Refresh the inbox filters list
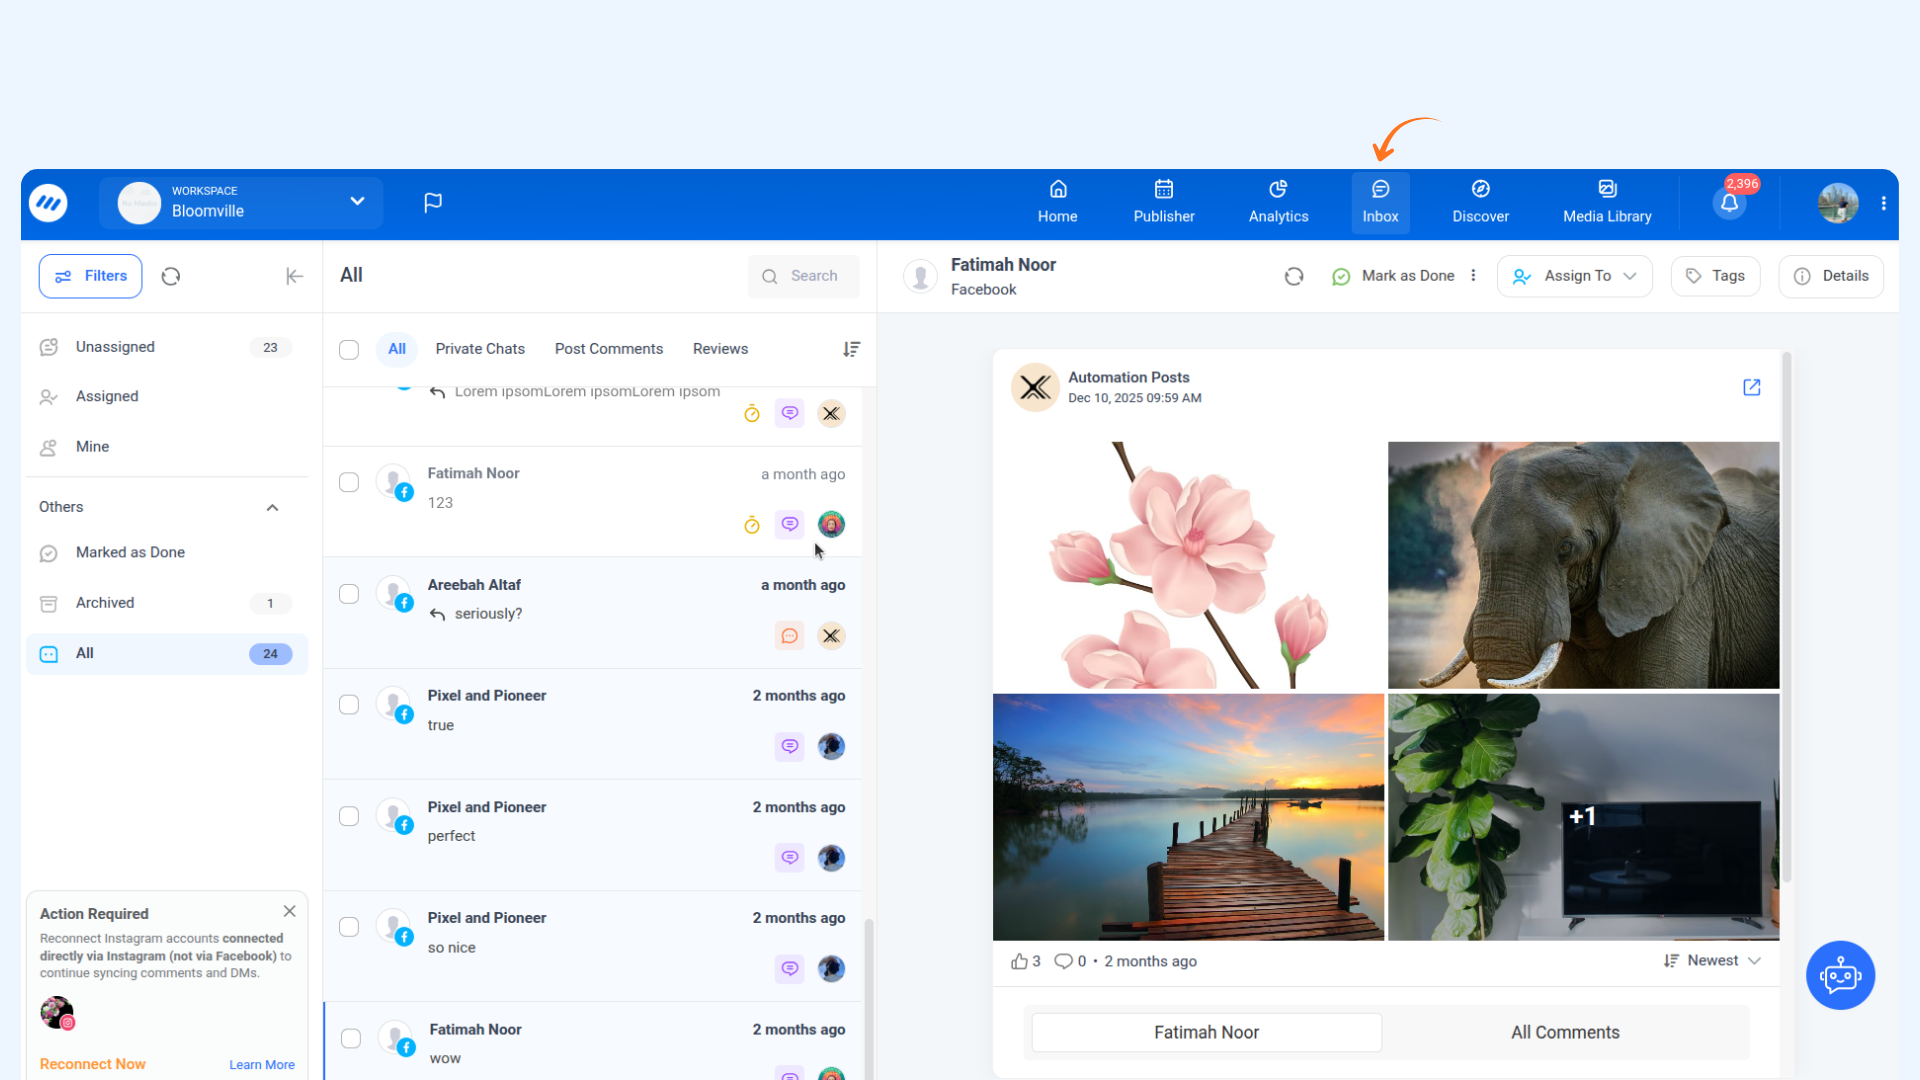This screenshot has height=1080, width=1920. 171,276
